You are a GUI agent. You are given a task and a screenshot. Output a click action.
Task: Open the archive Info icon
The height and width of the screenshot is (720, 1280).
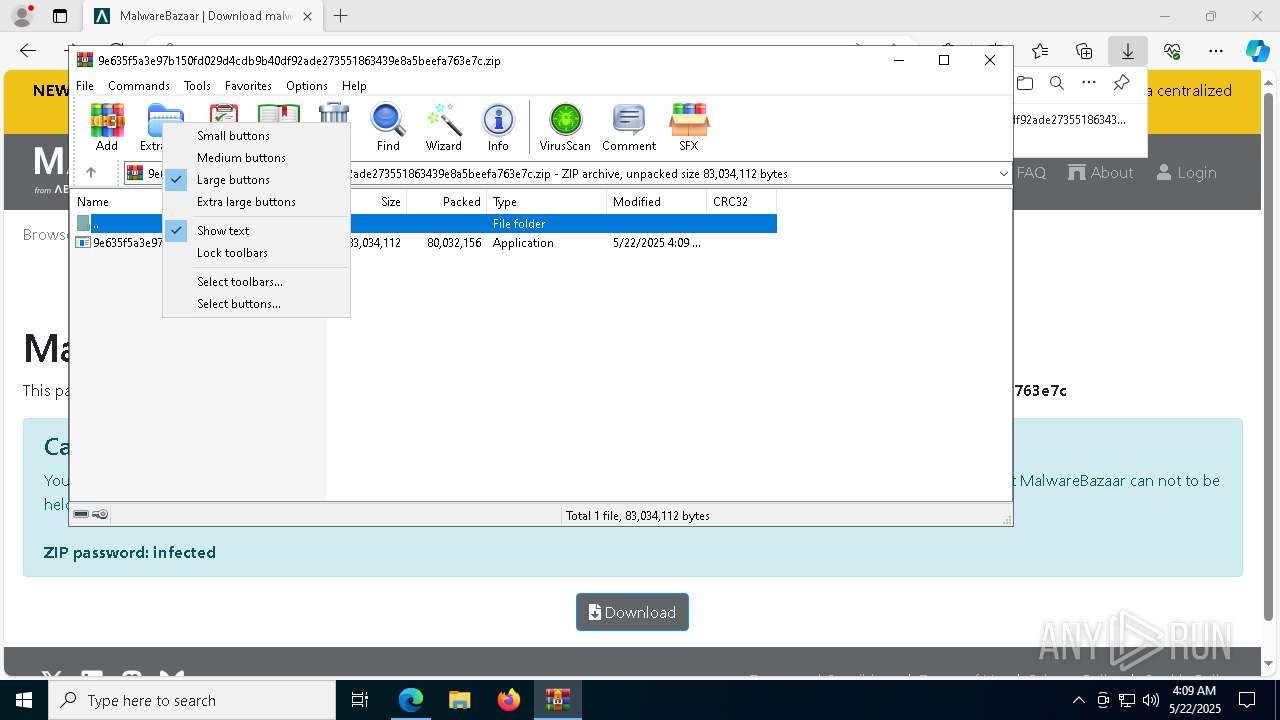pyautogui.click(x=498, y=127)
